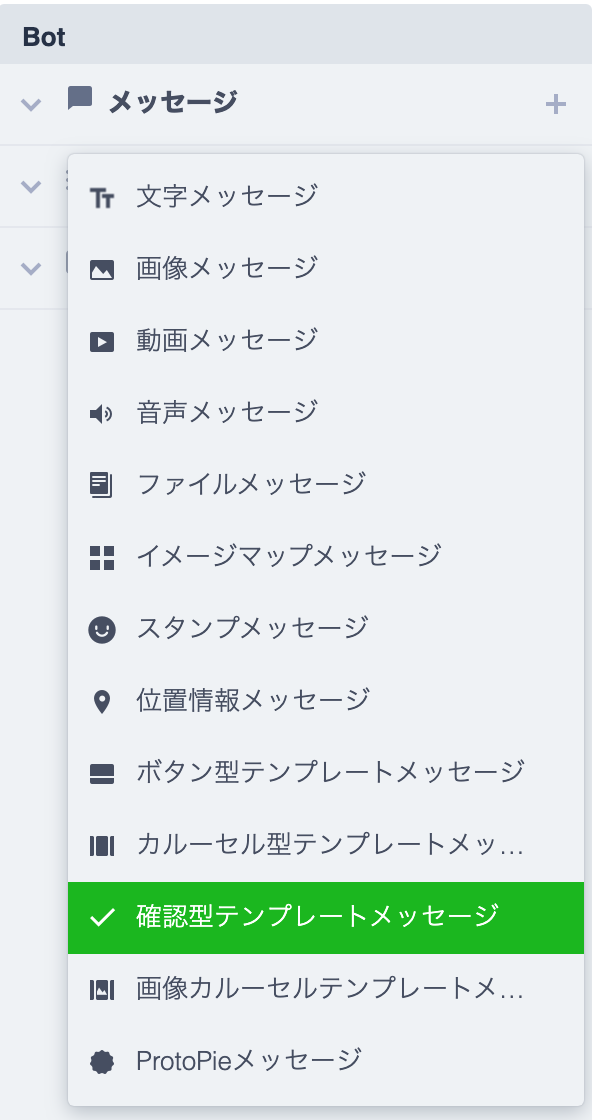Click the Bot header bar
The width and height of the screenshot is (592, 1120).
click(x=296, y=34)
